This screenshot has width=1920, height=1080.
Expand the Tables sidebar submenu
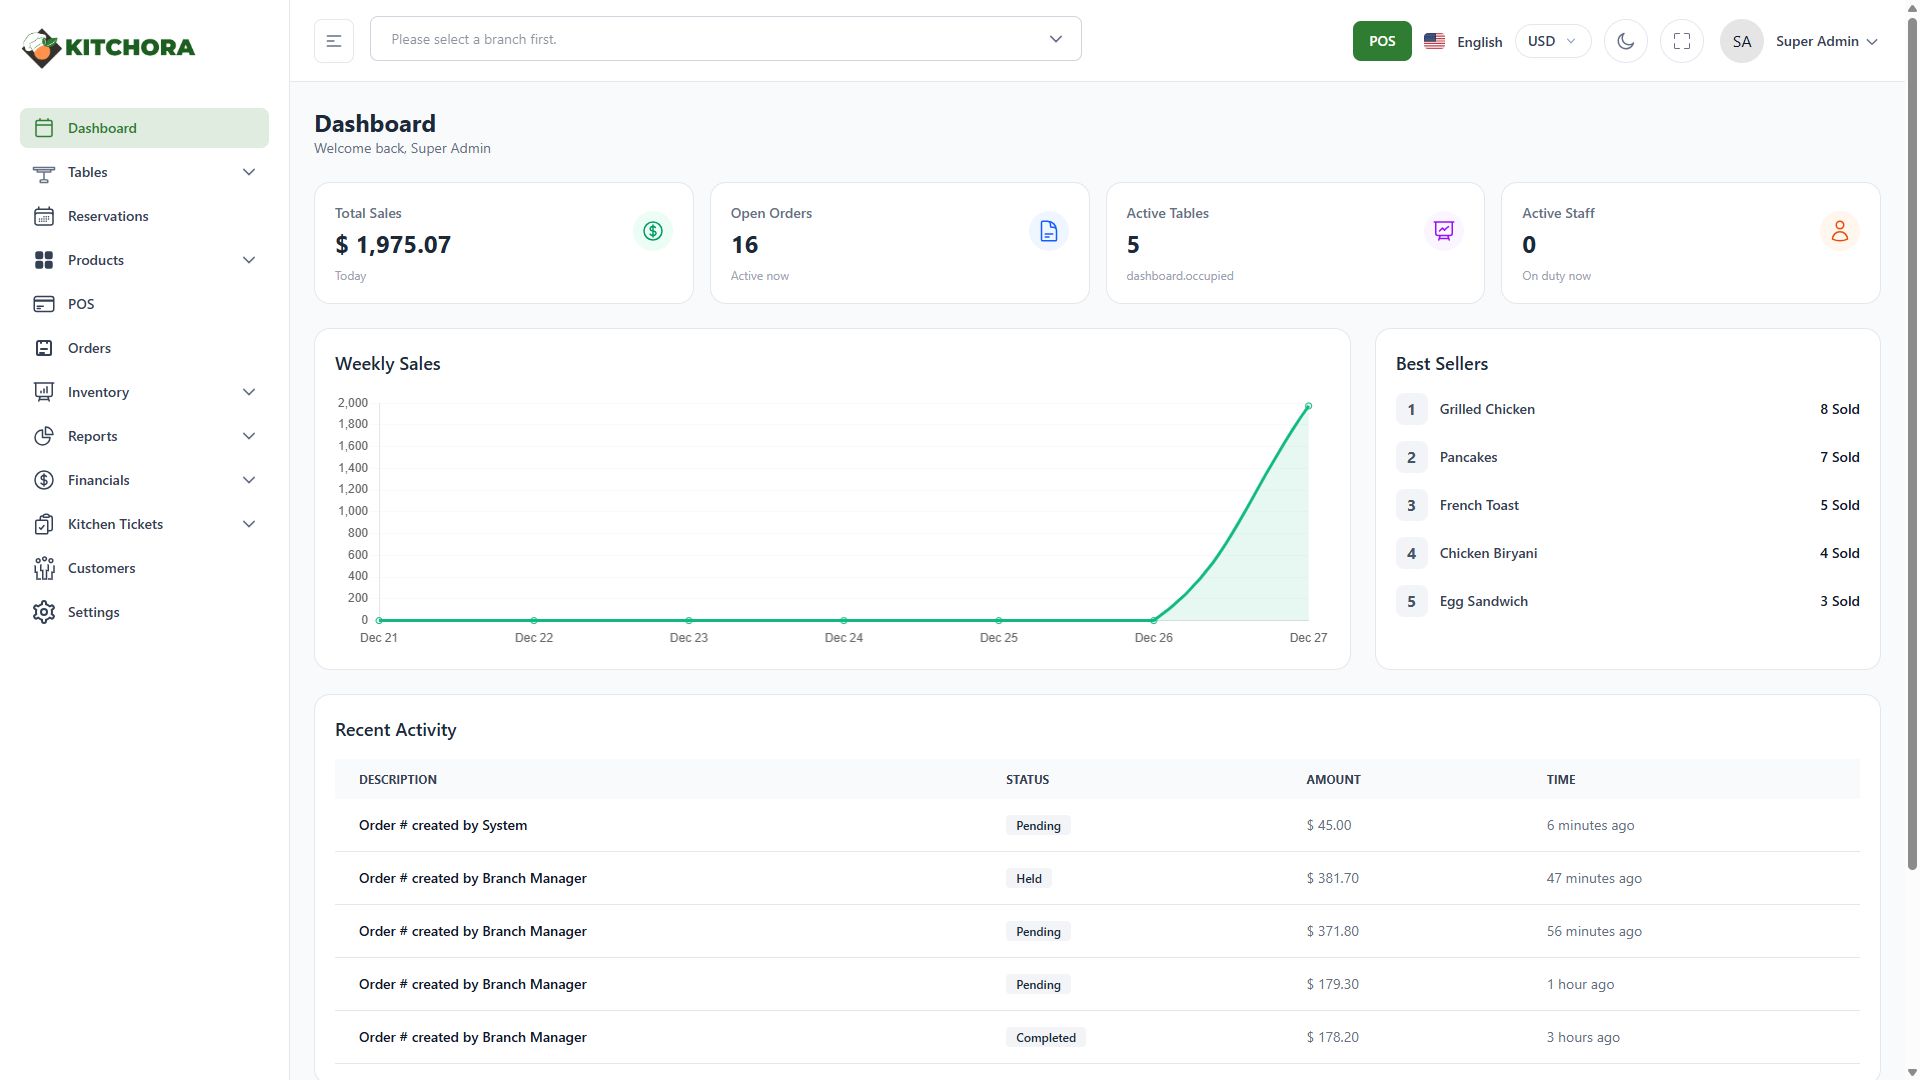pos(248,172)
